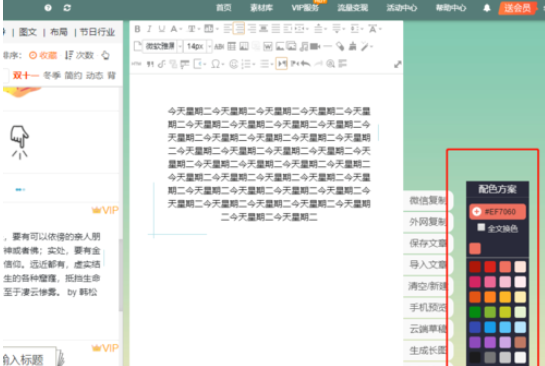Viewport: 545px width, 366px height.
Task: Toggle bold formatting in the editor toolbar
Action: (x=137, y=29)
